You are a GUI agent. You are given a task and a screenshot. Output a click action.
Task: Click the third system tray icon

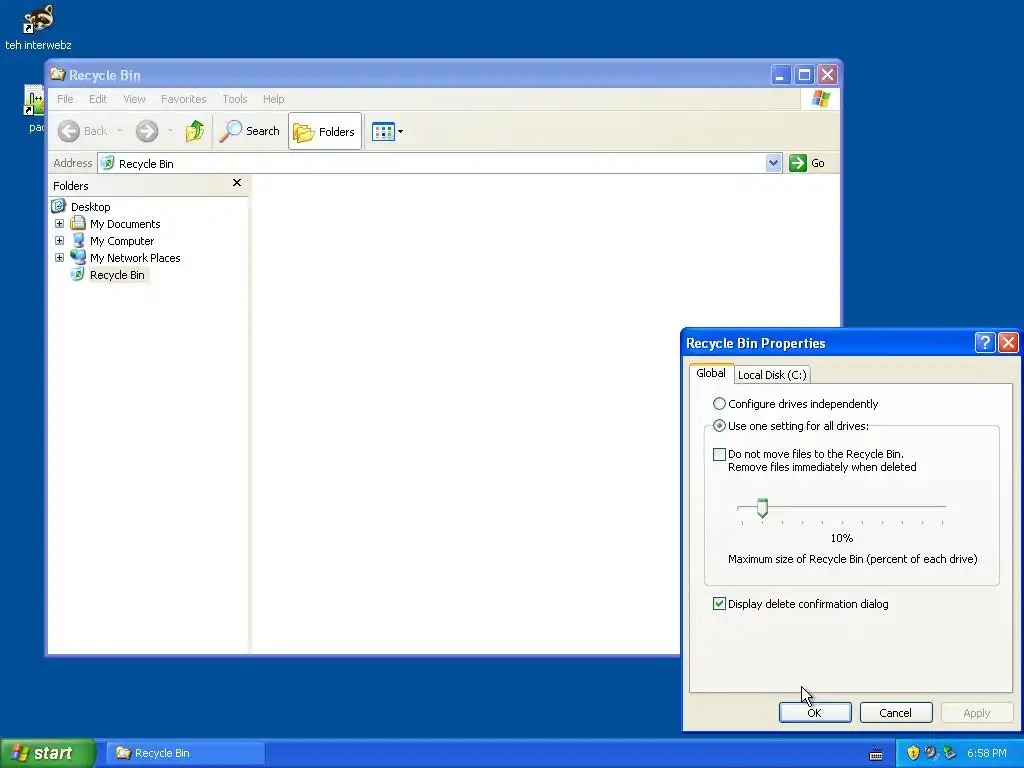[950, 753]
